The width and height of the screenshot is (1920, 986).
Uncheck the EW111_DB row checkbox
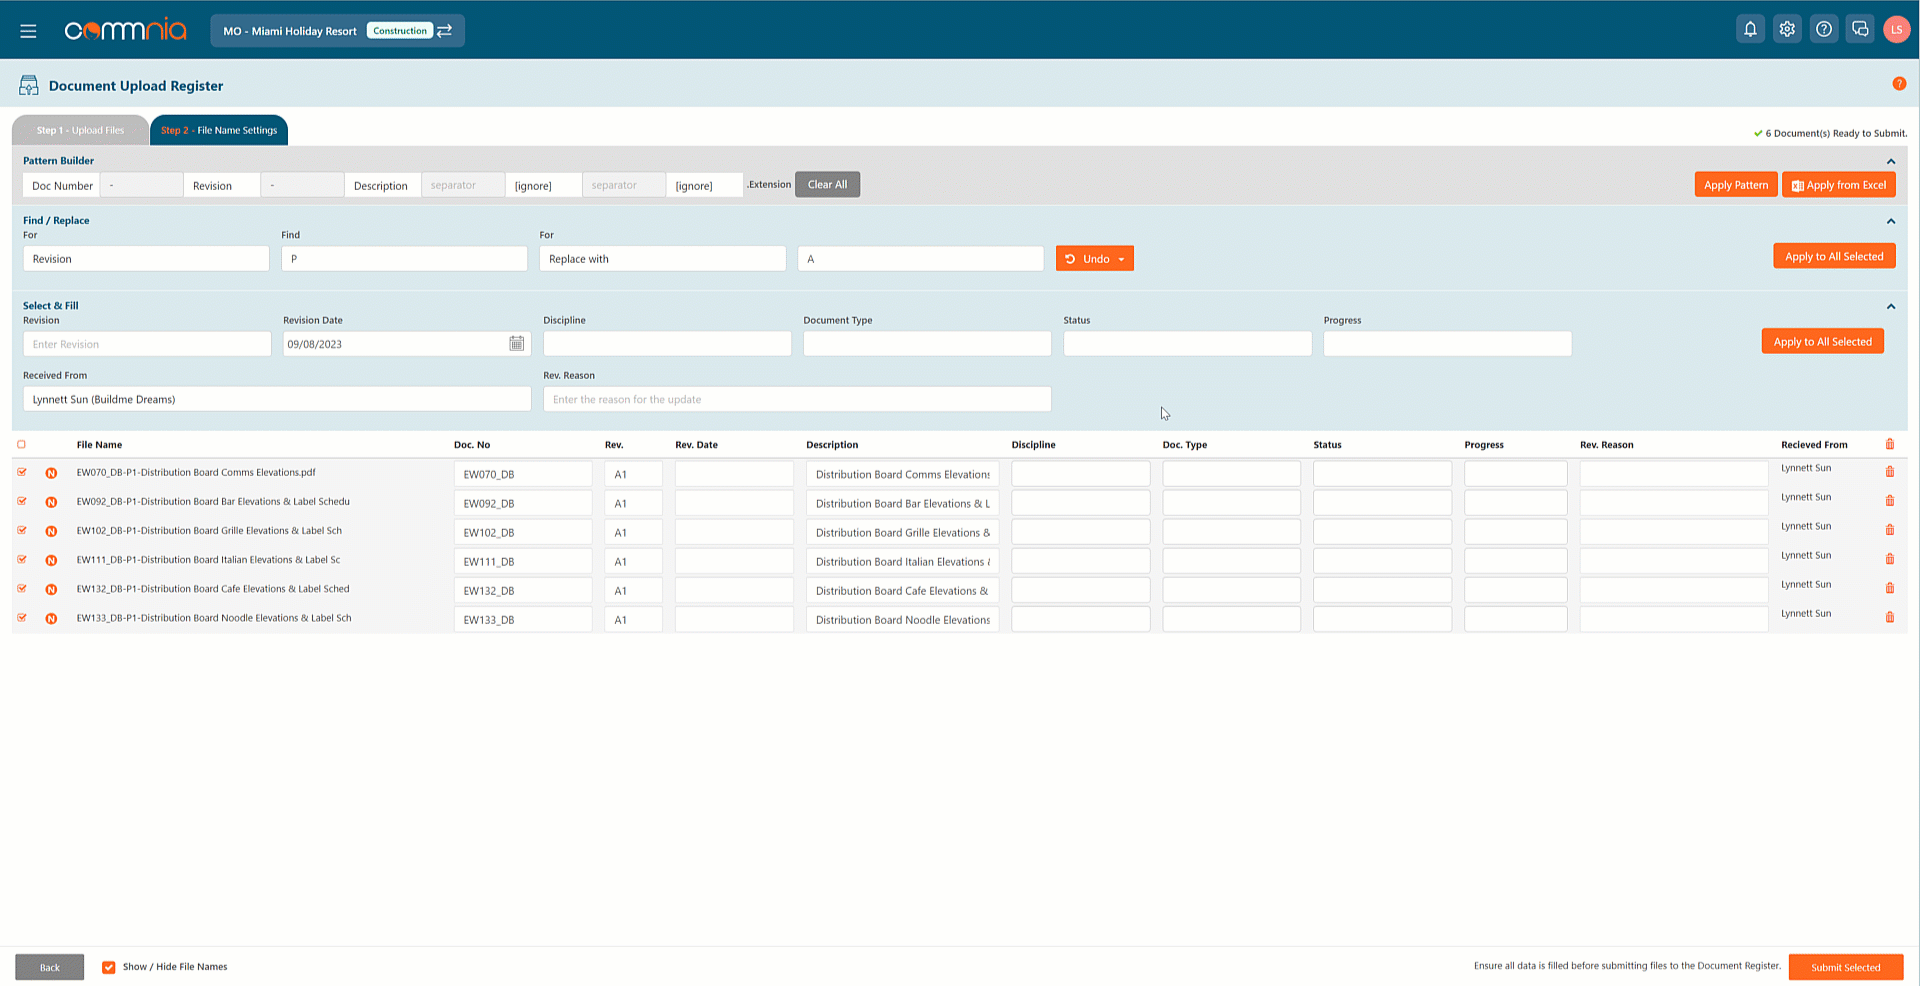pos(22,559)
